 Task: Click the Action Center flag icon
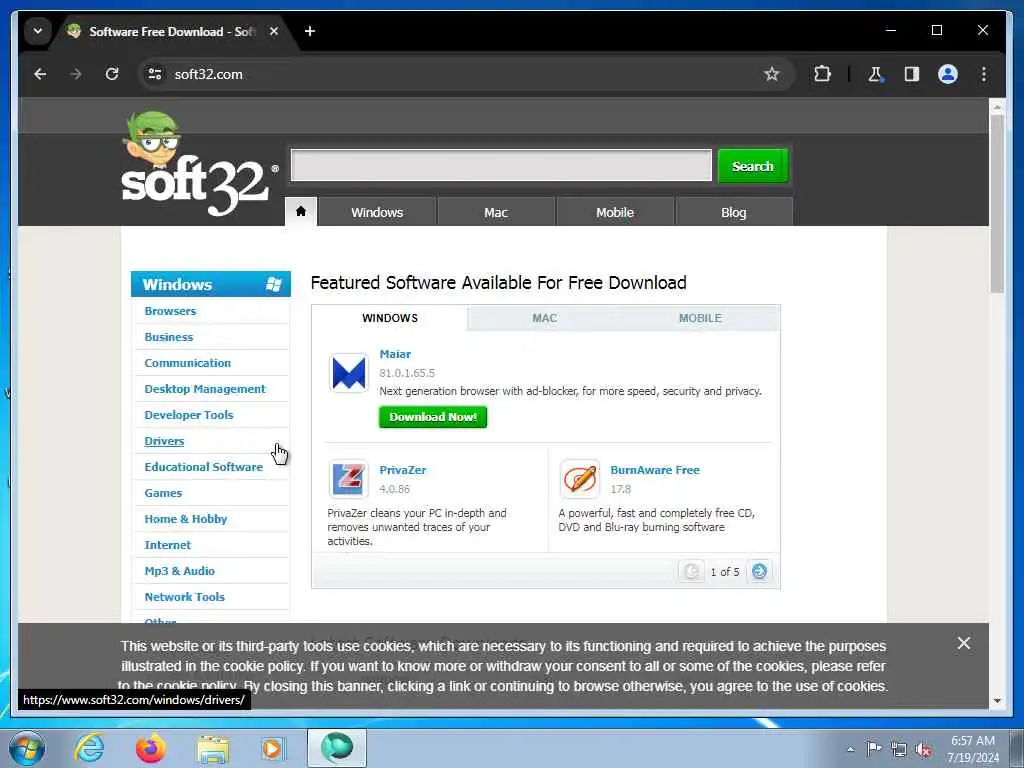pos(874,749)
